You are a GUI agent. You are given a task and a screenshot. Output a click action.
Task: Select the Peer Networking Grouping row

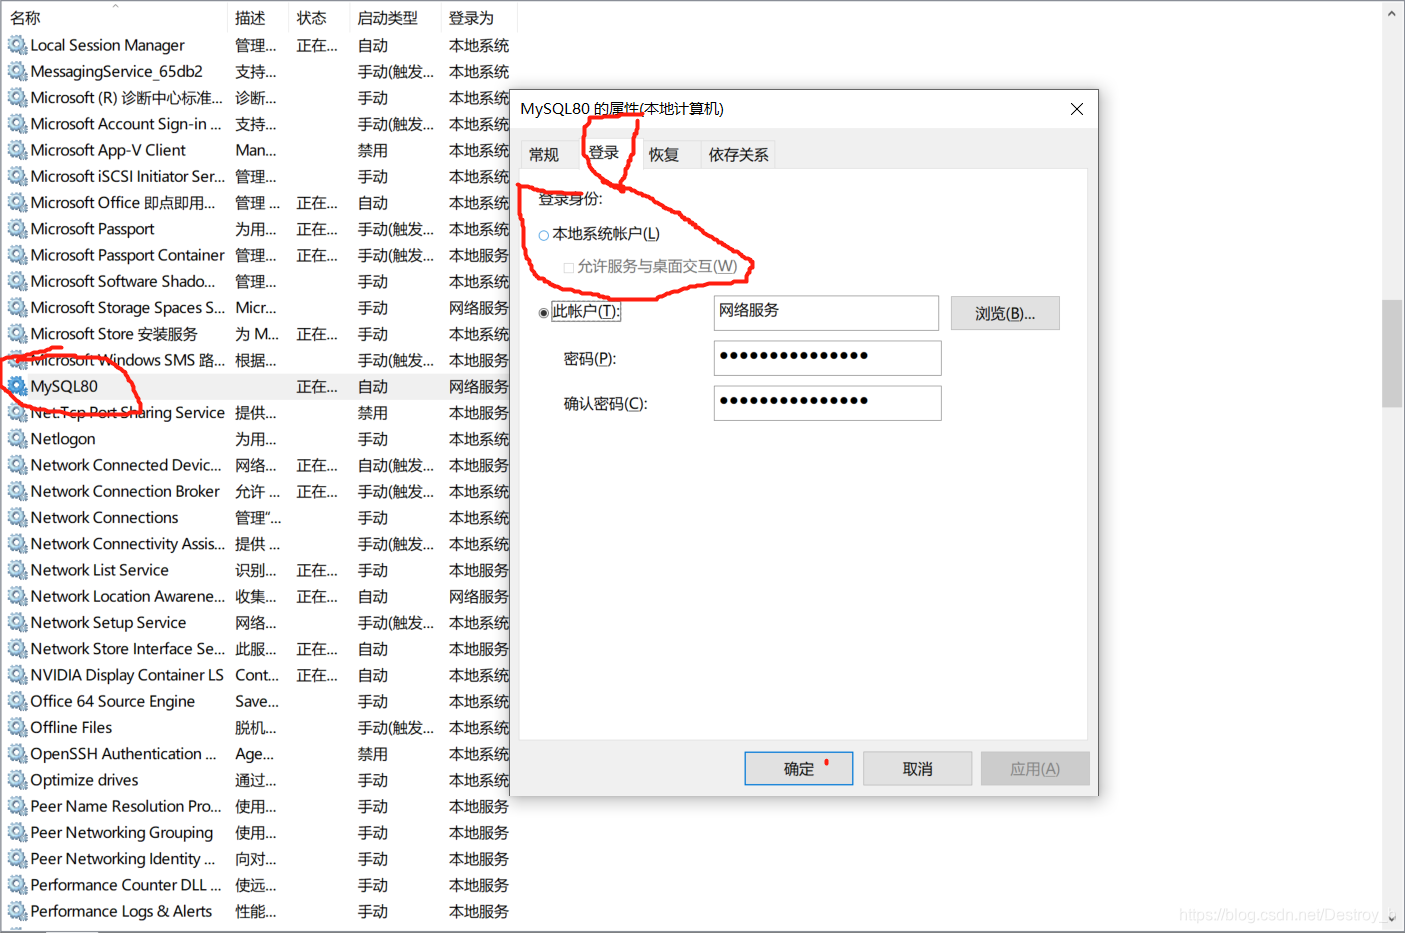point(258,833)
